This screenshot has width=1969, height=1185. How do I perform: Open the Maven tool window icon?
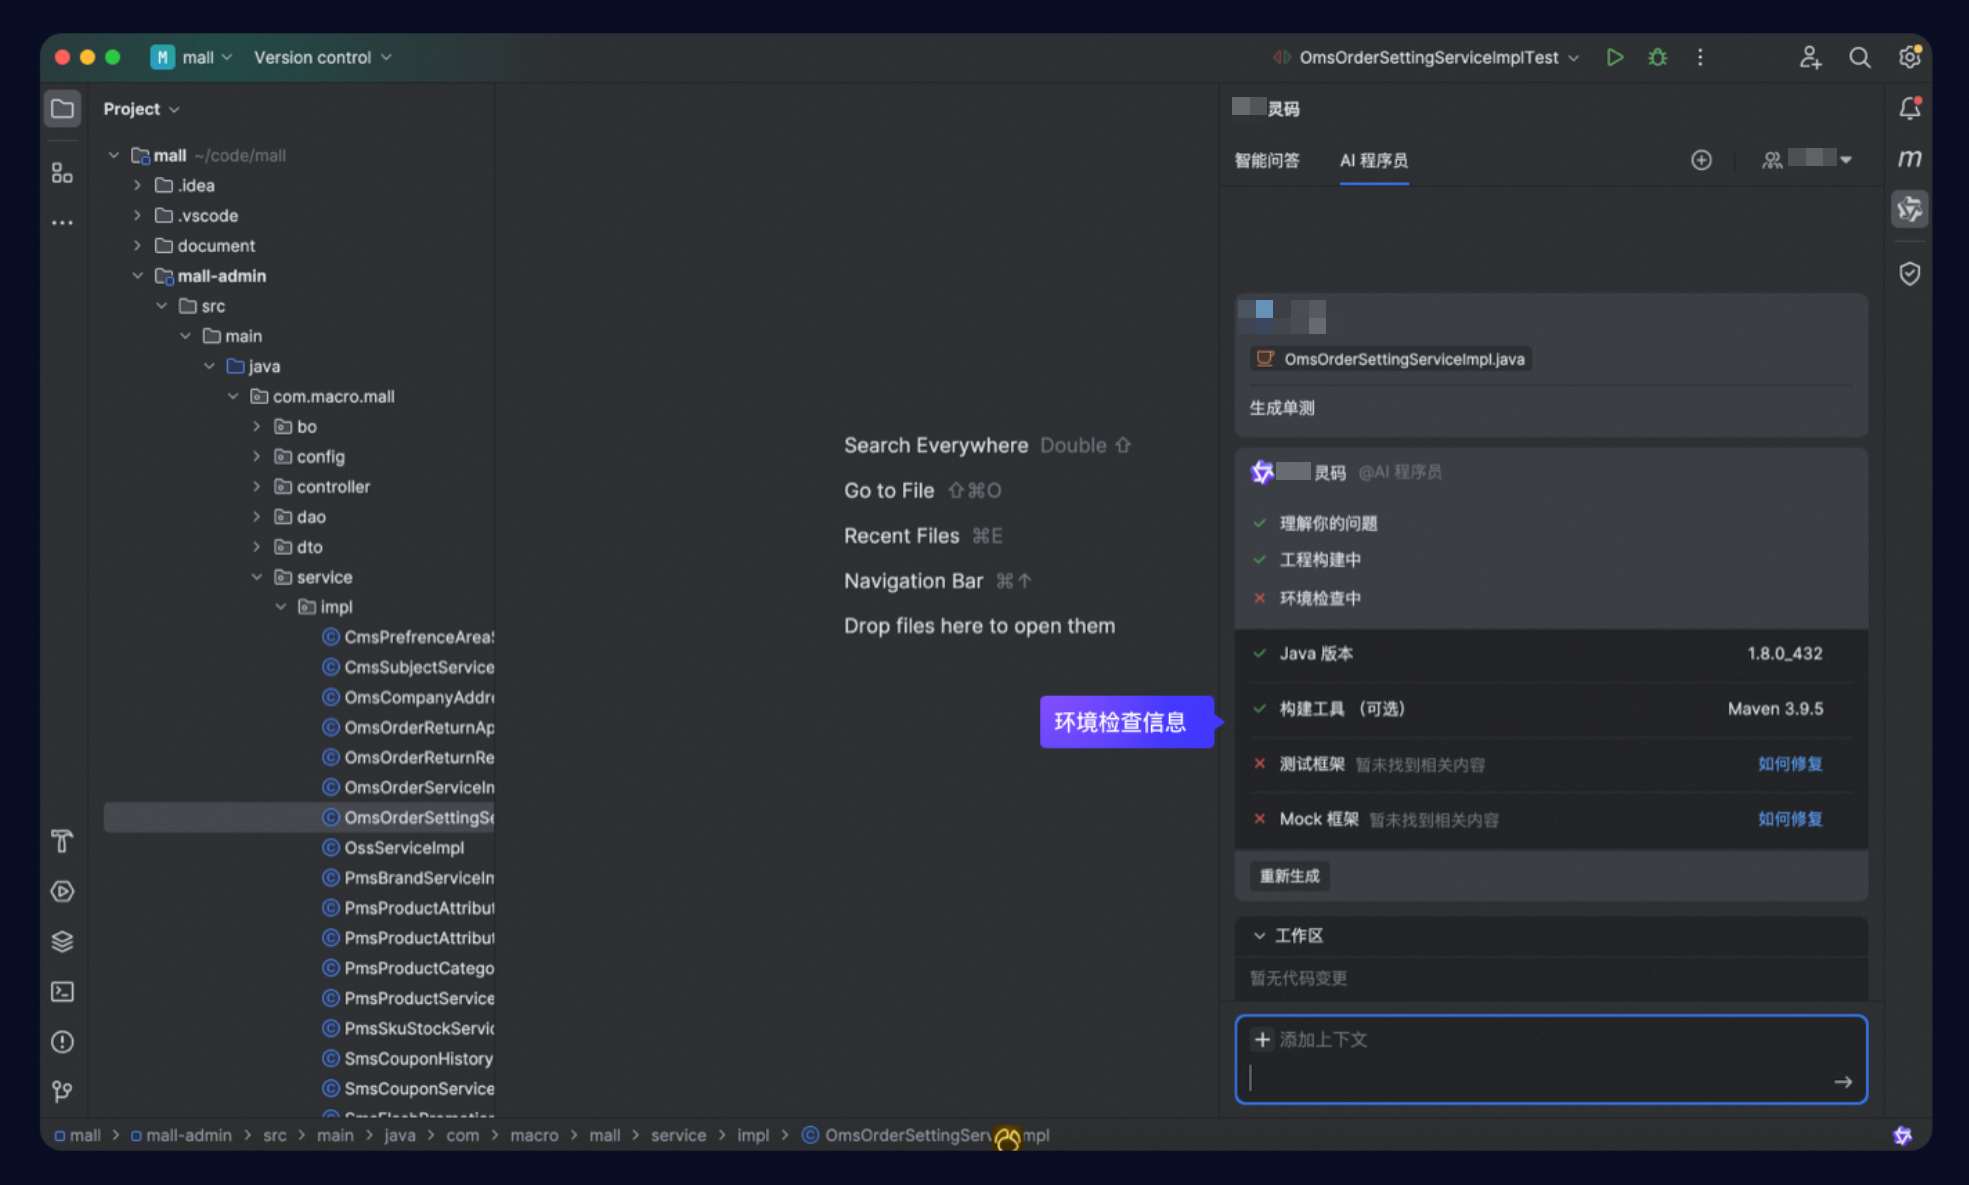pyautogui.click(x=1909, y=158)
